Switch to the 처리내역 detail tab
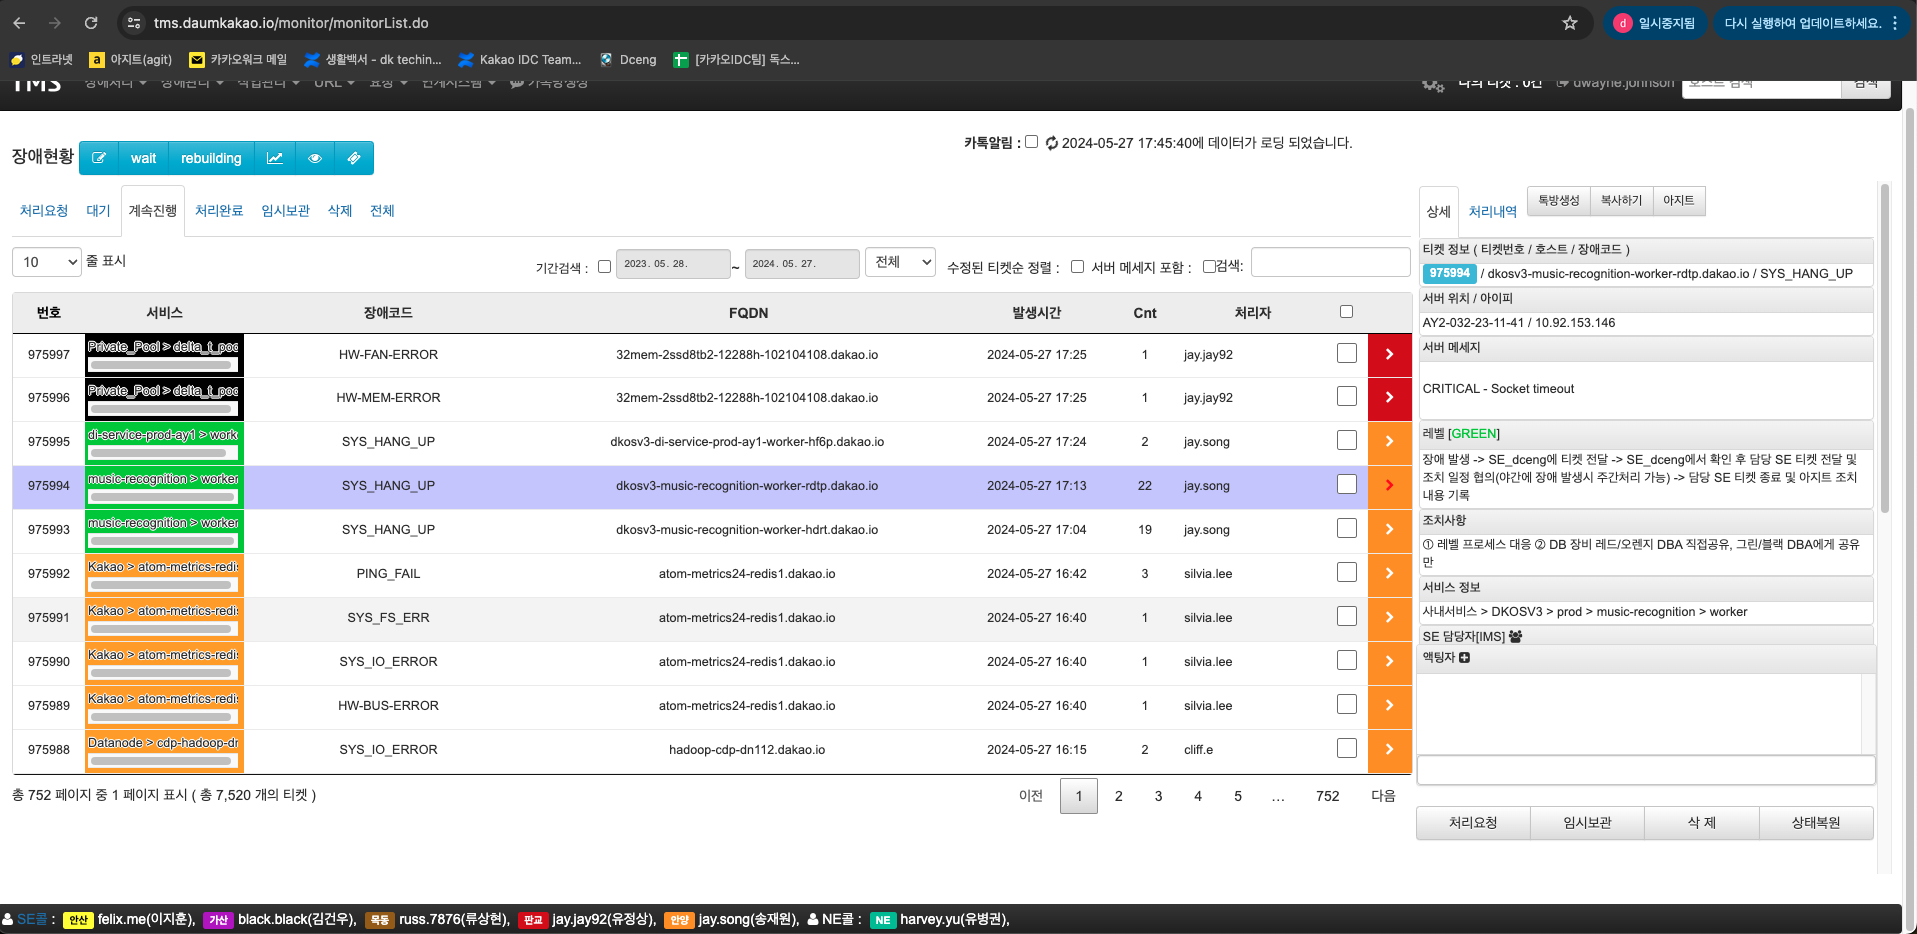Image resolution: width=1917 pixels, height=934 pixels. [1493, 212]
